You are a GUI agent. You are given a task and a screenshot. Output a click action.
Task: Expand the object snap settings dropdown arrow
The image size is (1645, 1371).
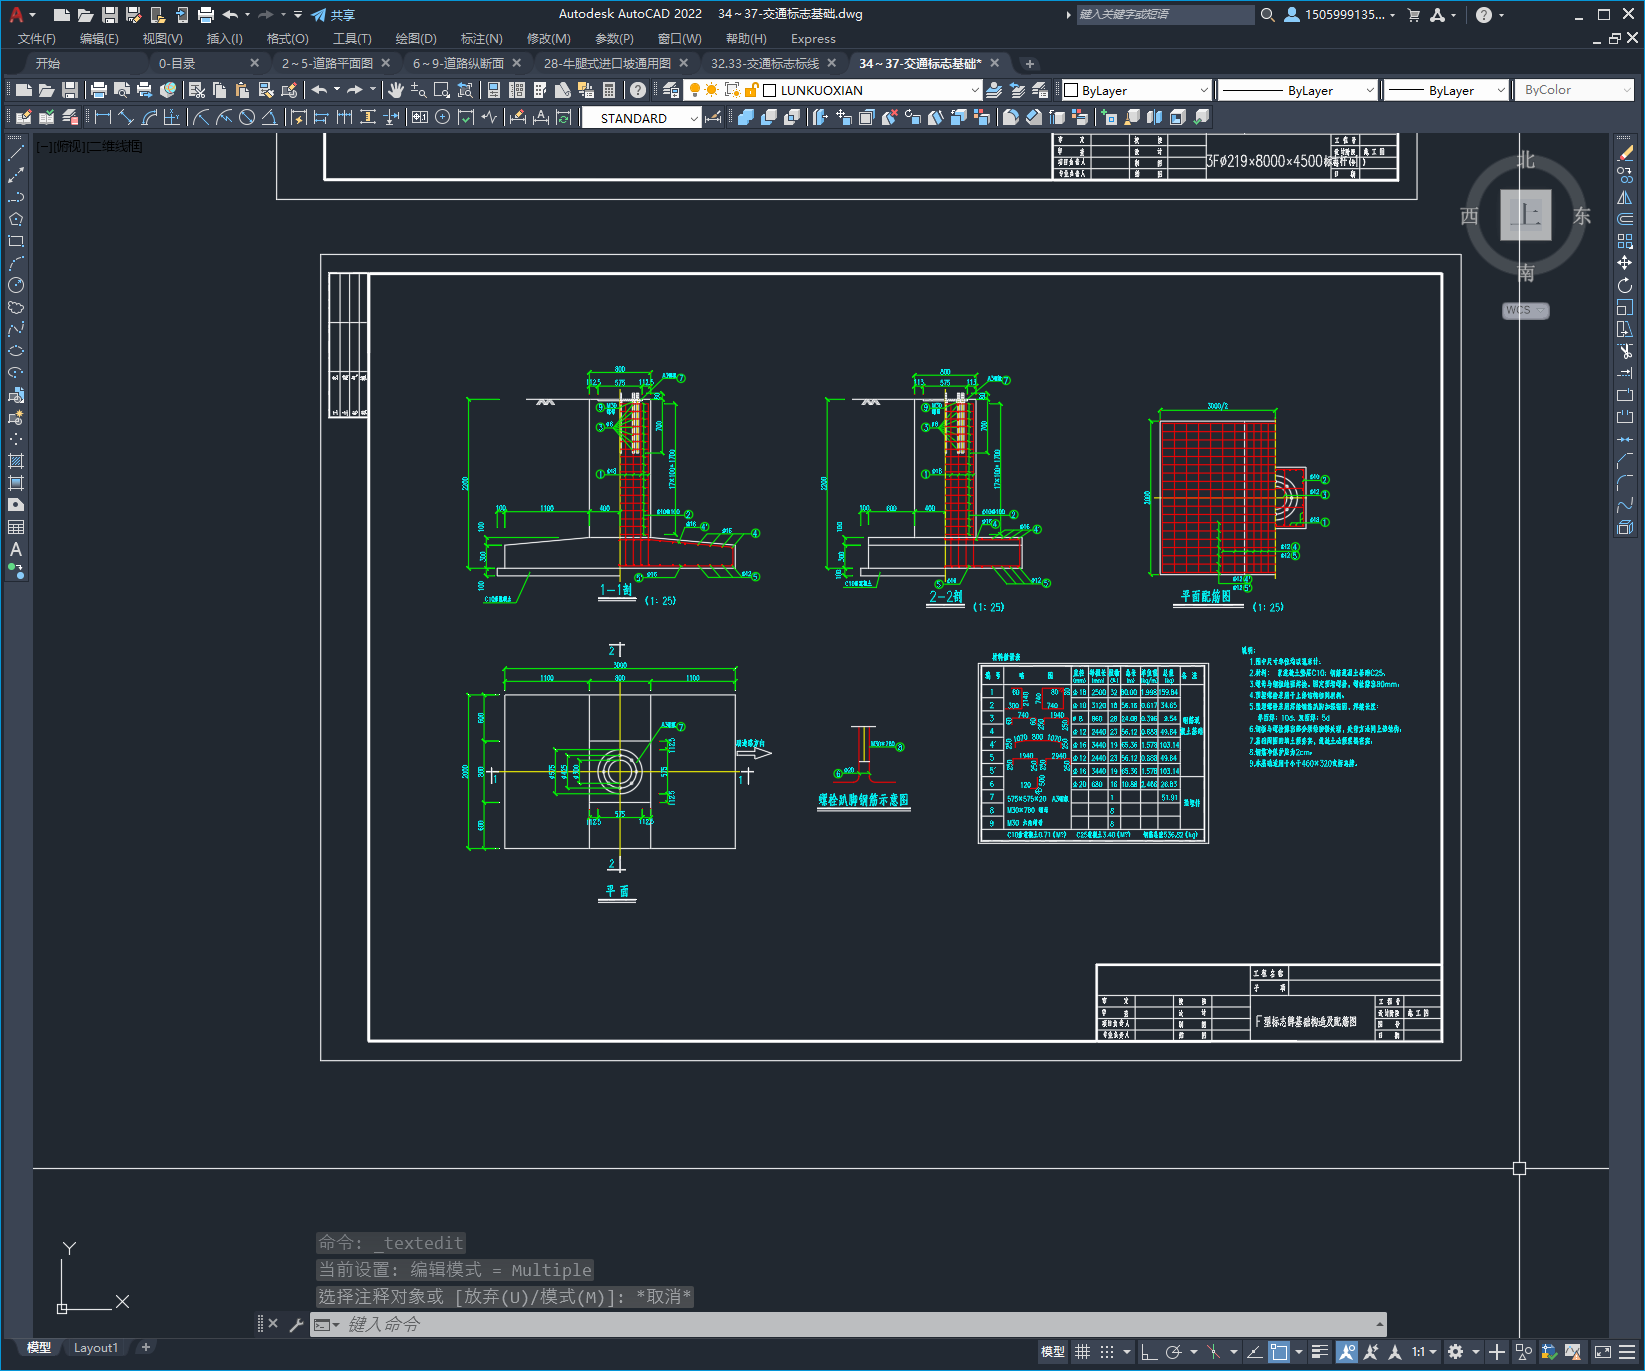pos(1299,1352)
